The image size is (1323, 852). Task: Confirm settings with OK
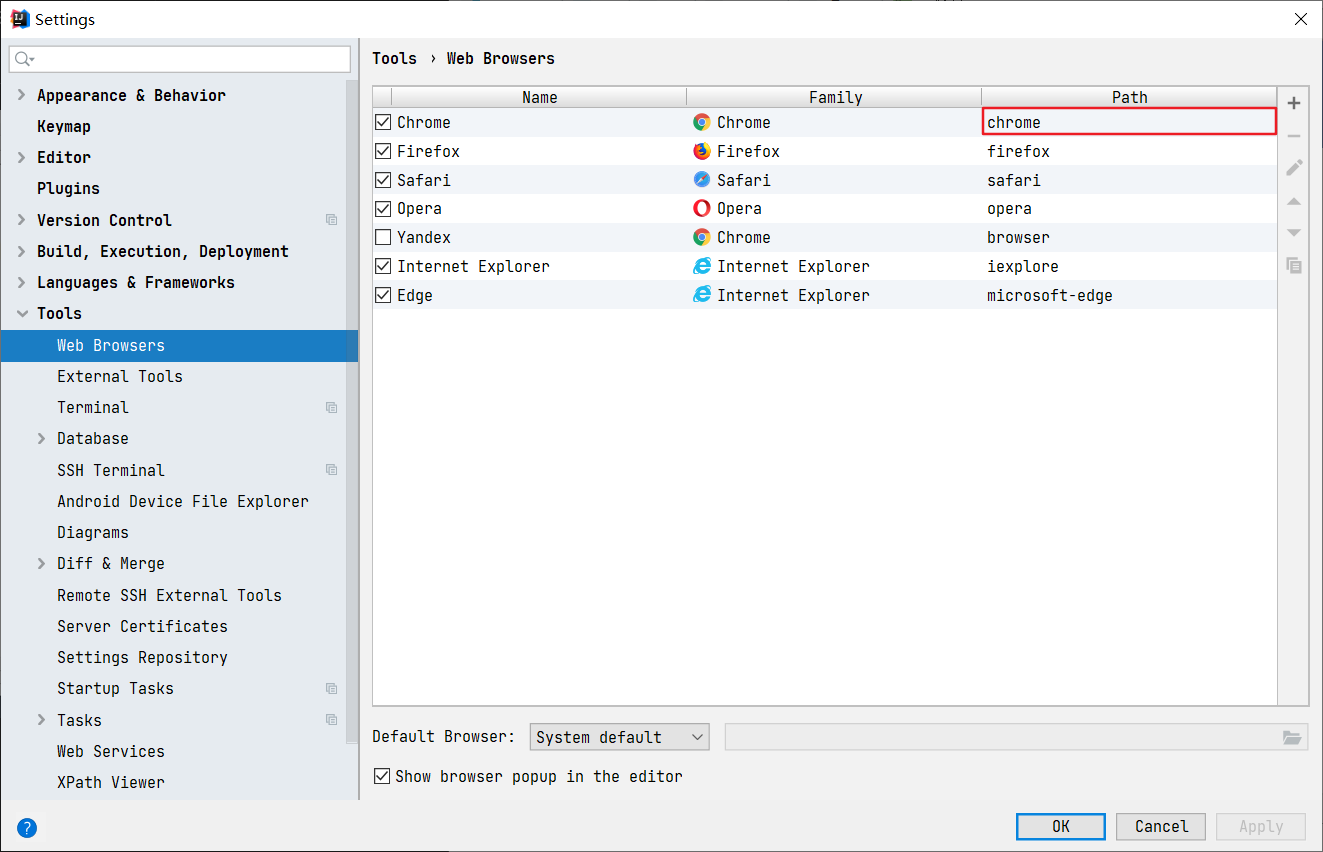(1060, 826)
